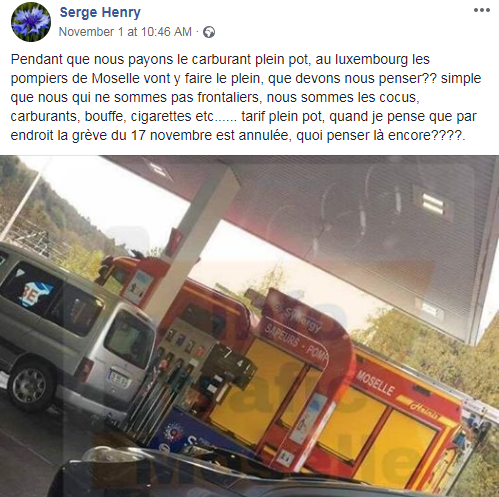
Task: Open the gas station photo attachment
Action: [249, 326]
